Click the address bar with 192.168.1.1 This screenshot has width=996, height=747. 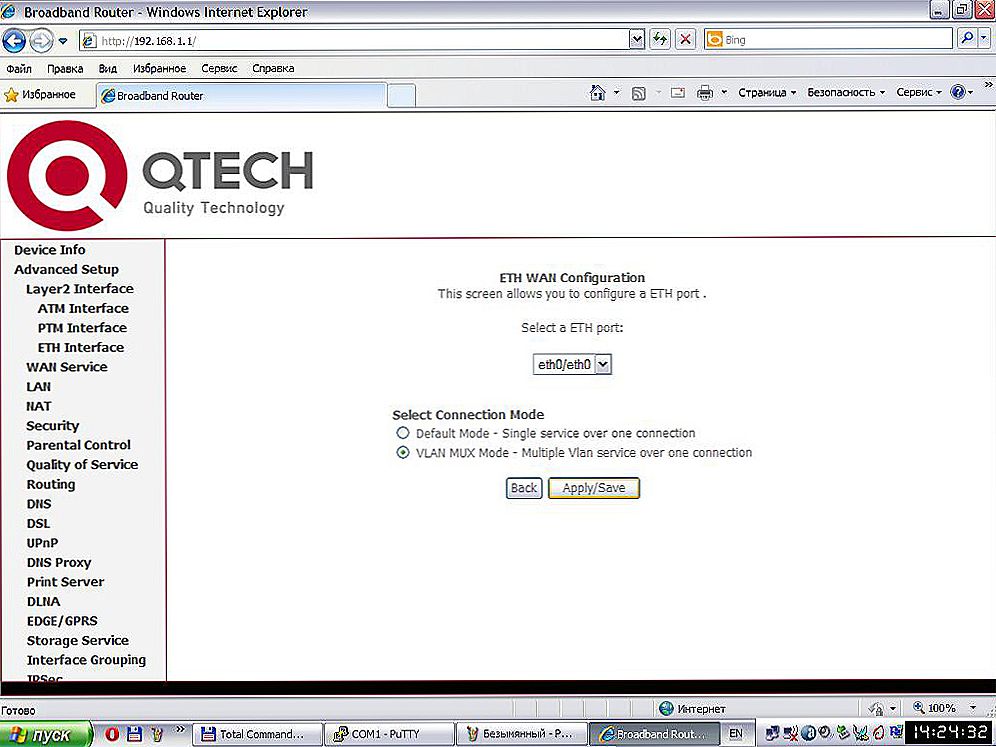pos(354,41)
